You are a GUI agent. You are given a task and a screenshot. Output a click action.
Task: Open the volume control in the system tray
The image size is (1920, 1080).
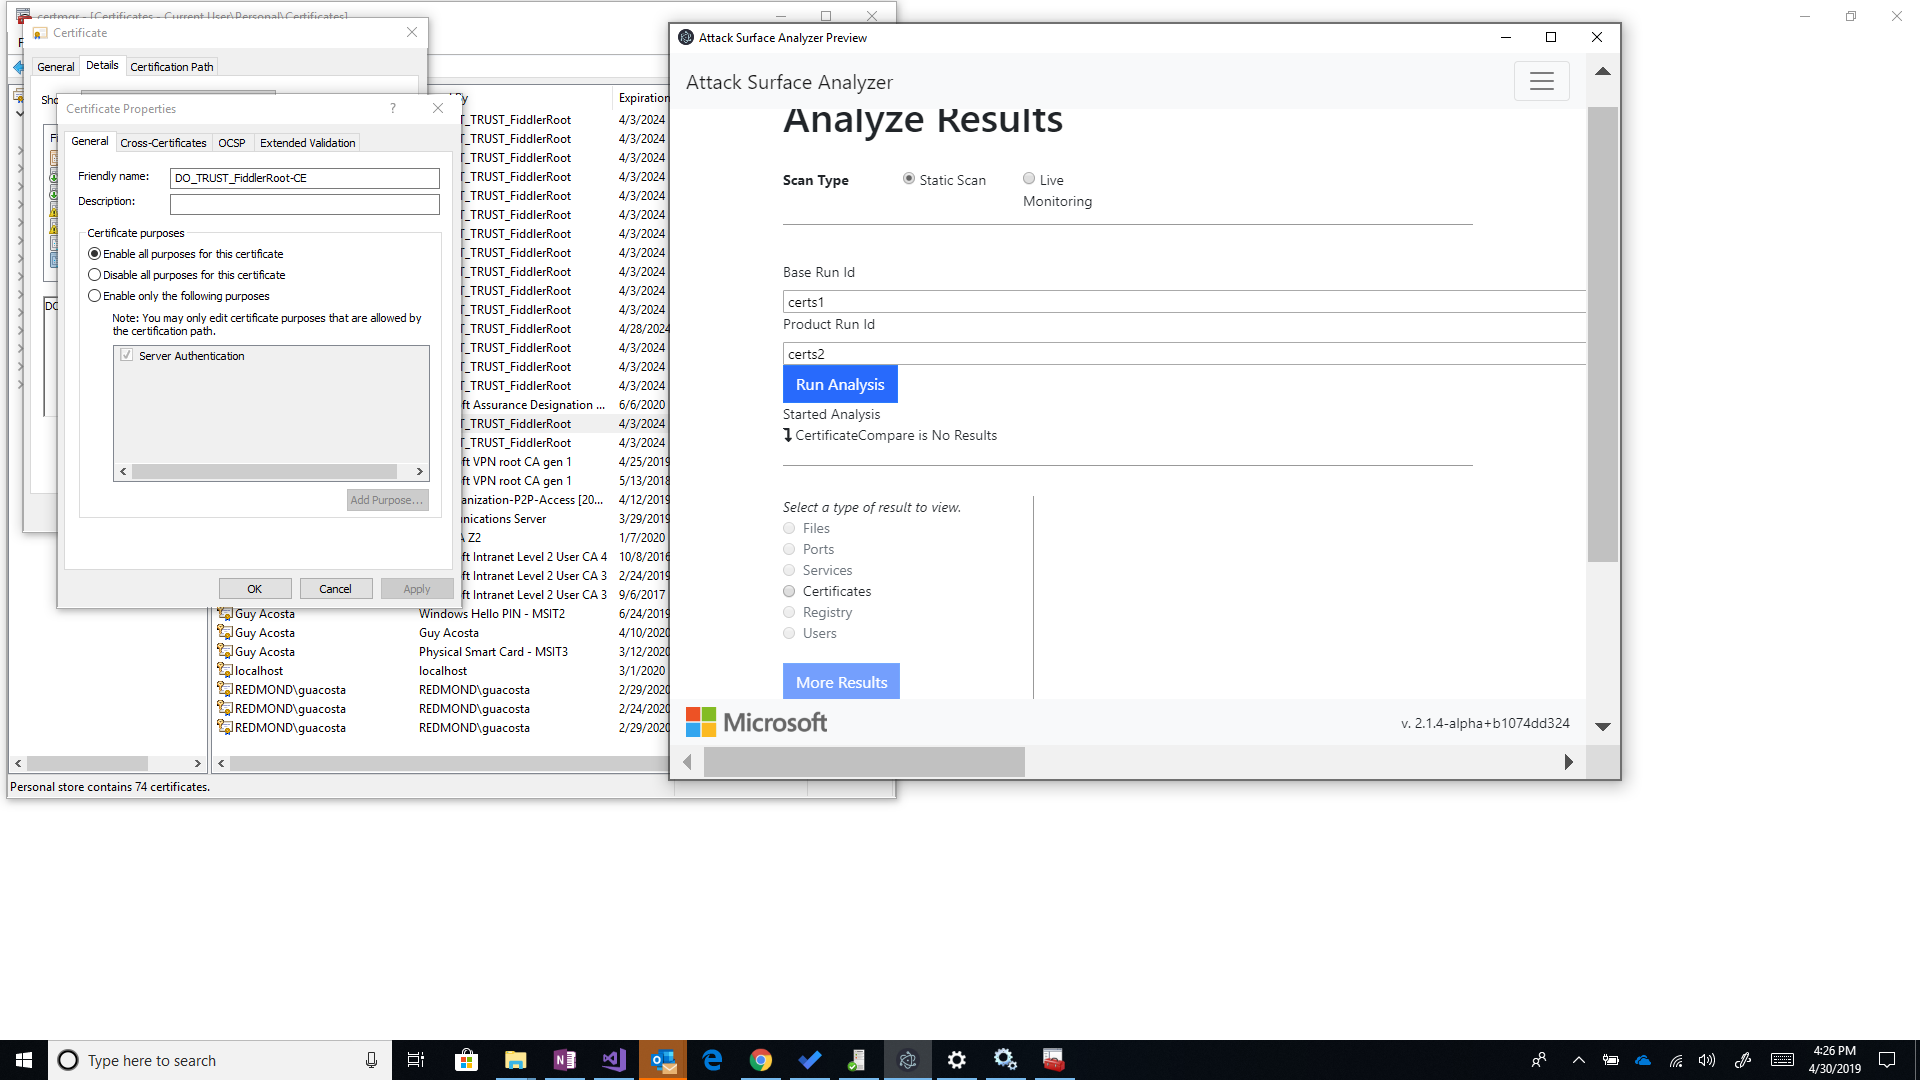[x=1707, y=1060]
